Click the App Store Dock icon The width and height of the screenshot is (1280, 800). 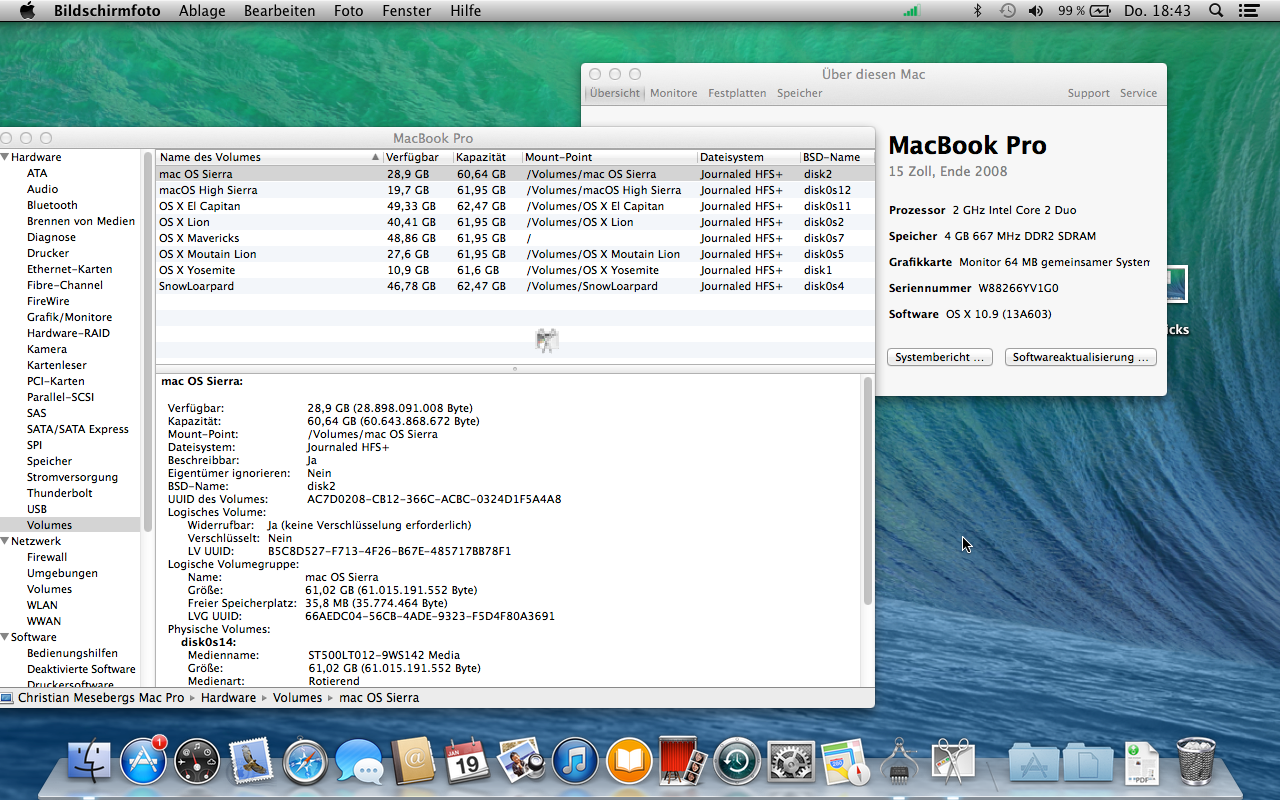pos(143,762)
